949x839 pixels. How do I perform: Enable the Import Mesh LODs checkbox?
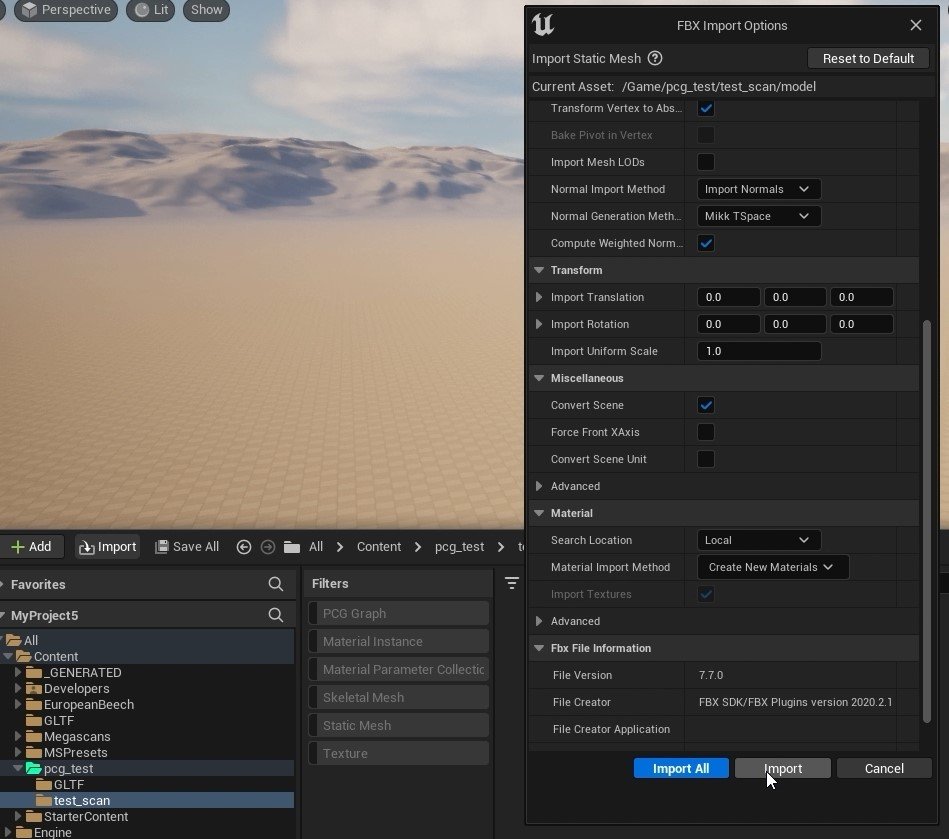click(x=706, y=161)
